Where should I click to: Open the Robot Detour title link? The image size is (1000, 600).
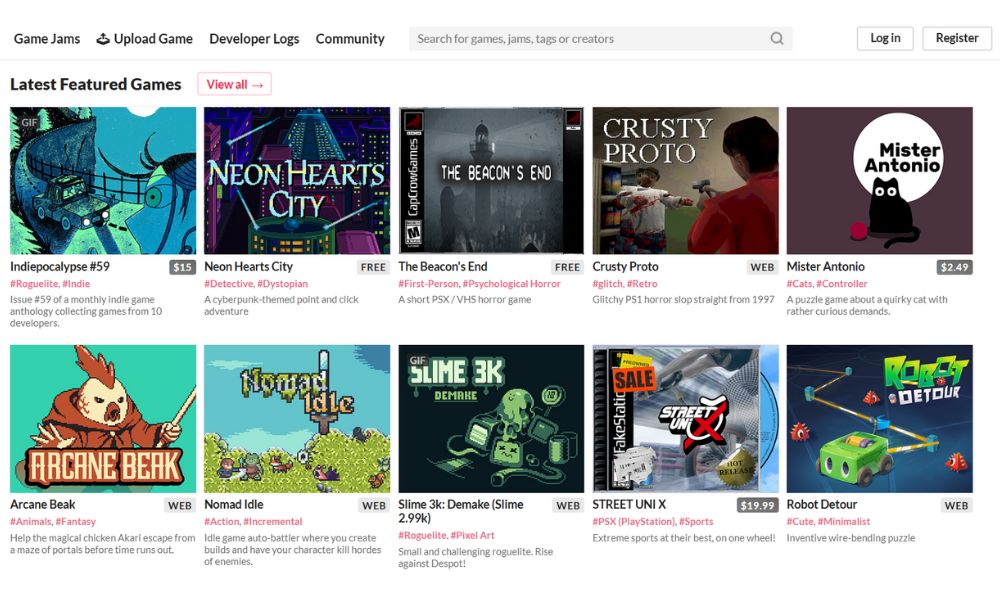pos(822,505)
